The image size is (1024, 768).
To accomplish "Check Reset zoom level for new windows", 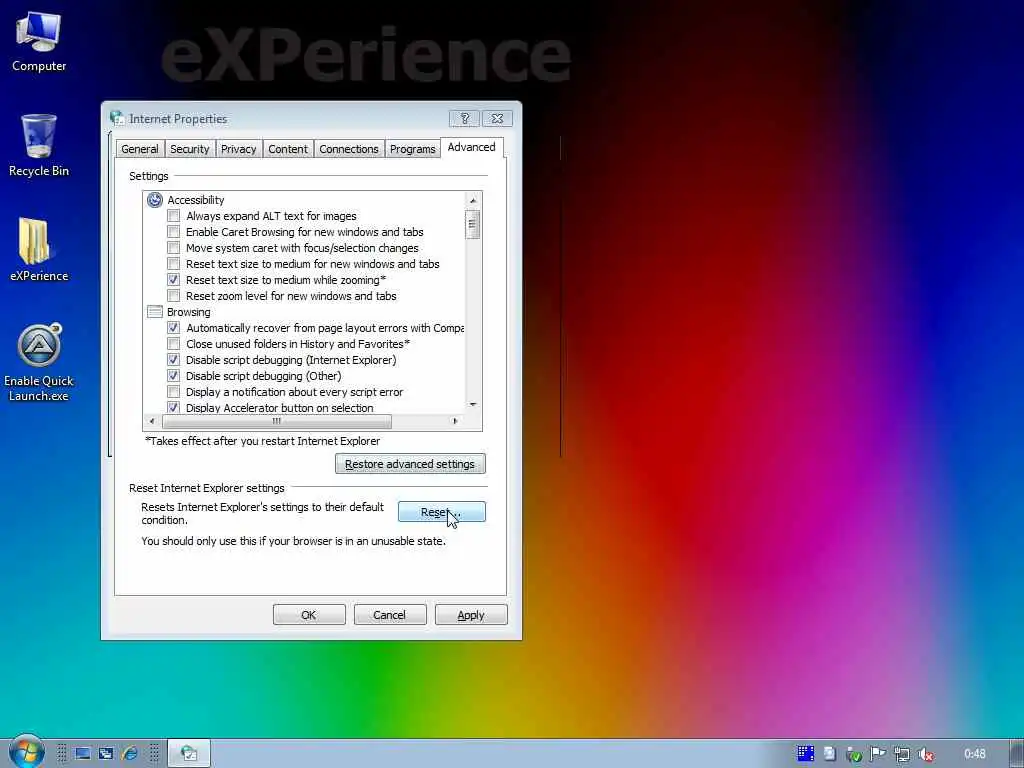I will pyautogui.click(x=173, y=296).
